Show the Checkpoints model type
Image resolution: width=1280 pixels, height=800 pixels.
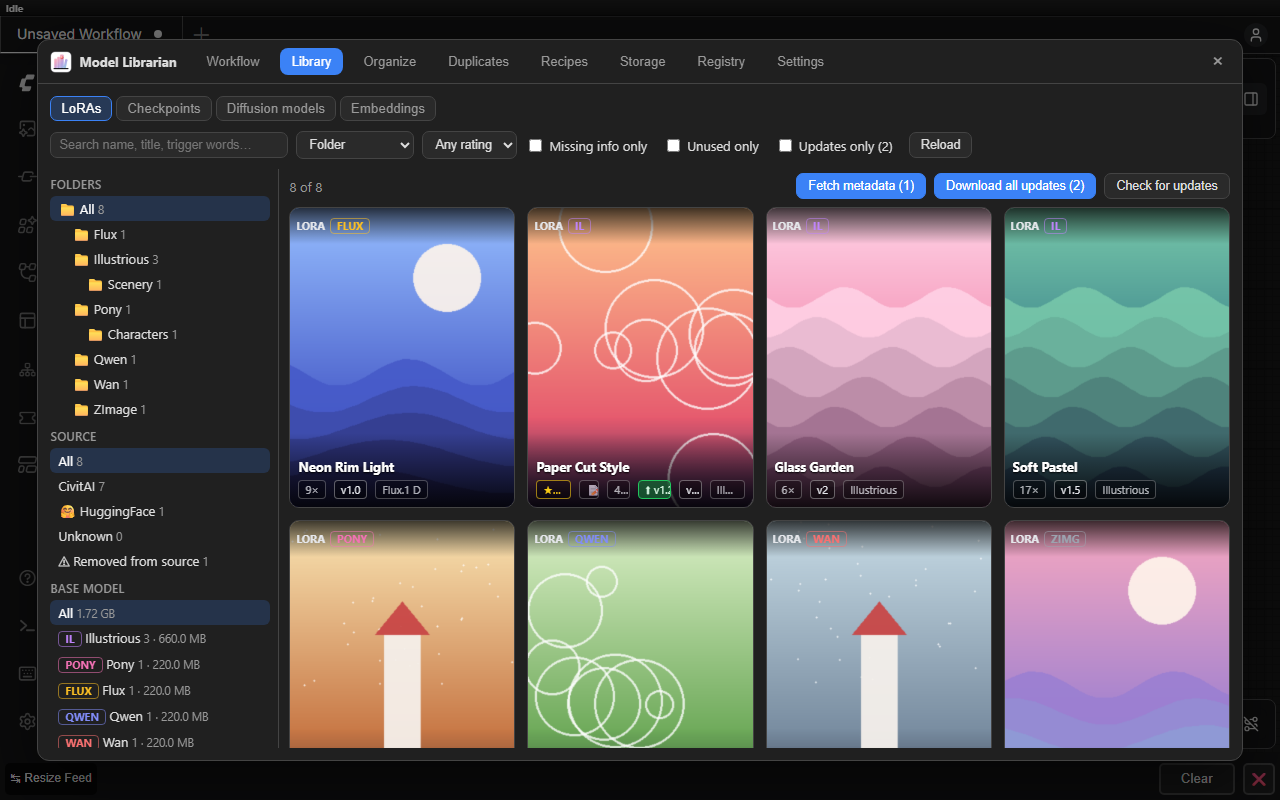[x=164, y=108]
